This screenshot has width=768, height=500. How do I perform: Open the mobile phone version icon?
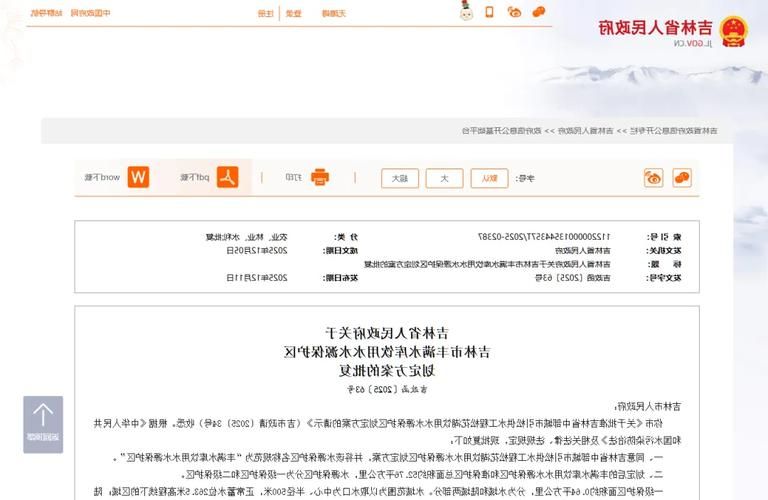pyautogui.click(x=489, y=12)
